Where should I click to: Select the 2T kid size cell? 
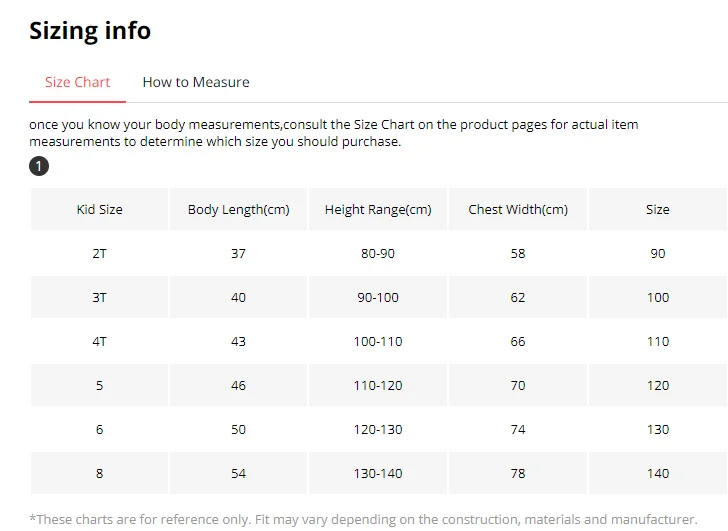[99, 253]
